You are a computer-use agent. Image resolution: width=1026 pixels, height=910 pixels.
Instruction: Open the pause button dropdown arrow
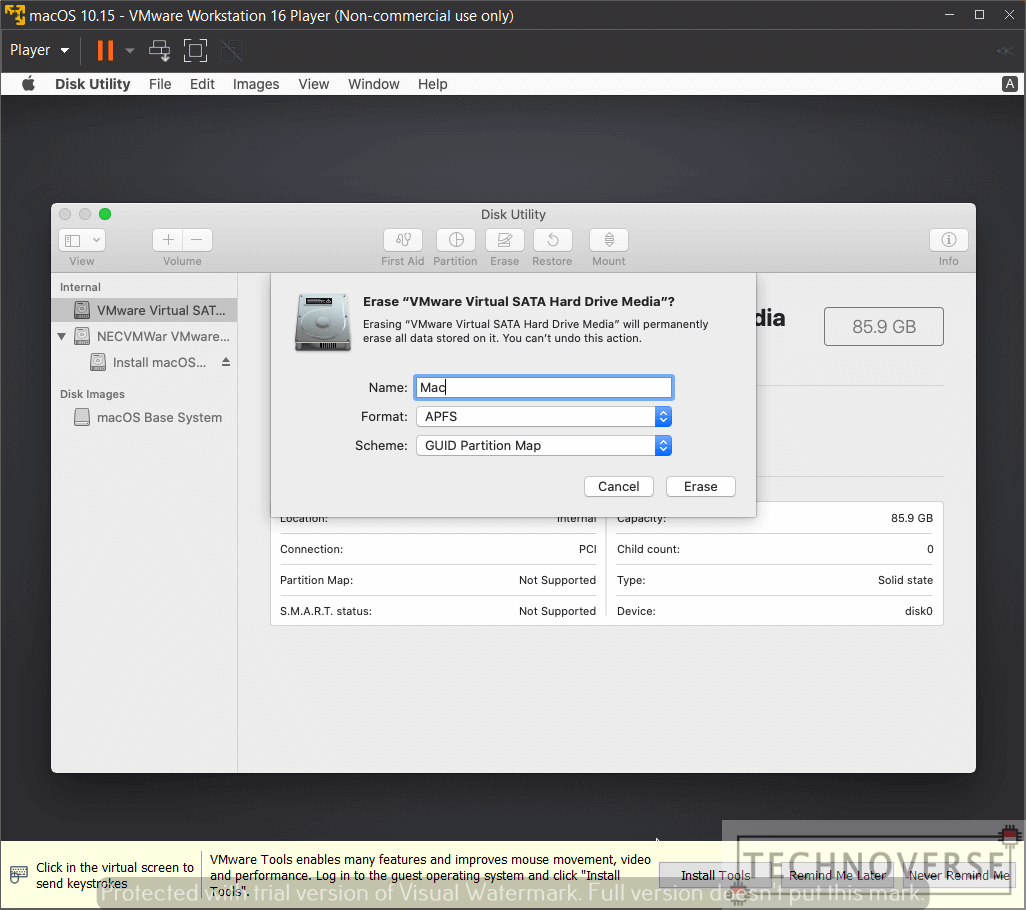[x=130, y=50]
